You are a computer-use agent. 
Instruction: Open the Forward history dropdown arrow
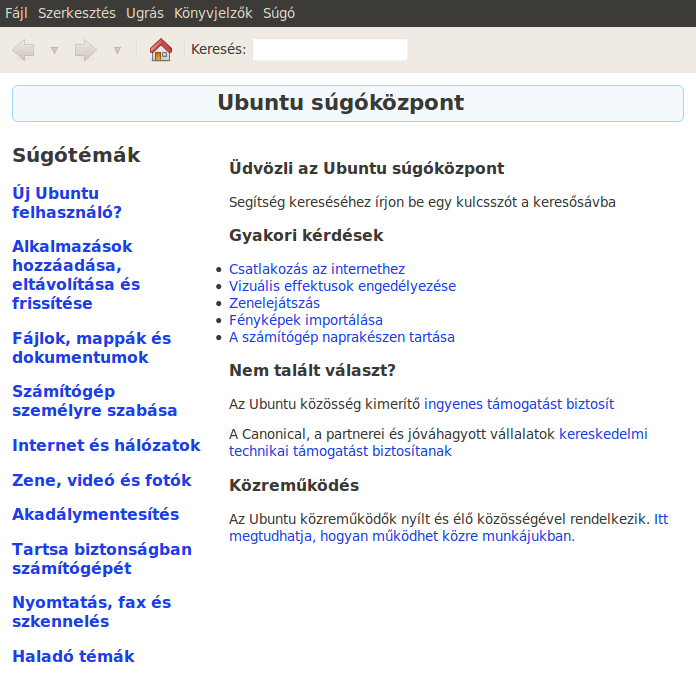(118, 50)
